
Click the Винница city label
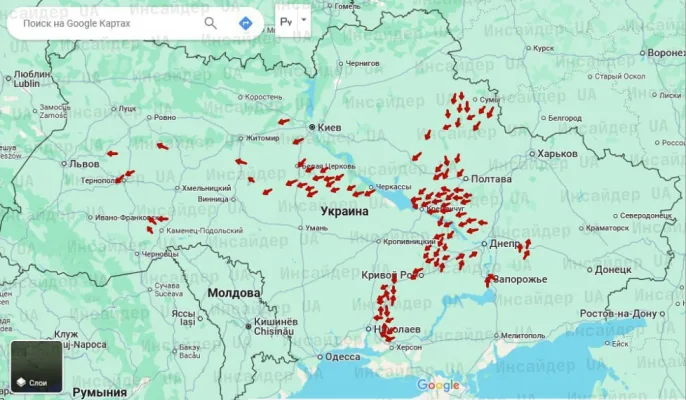pos(212,198)
